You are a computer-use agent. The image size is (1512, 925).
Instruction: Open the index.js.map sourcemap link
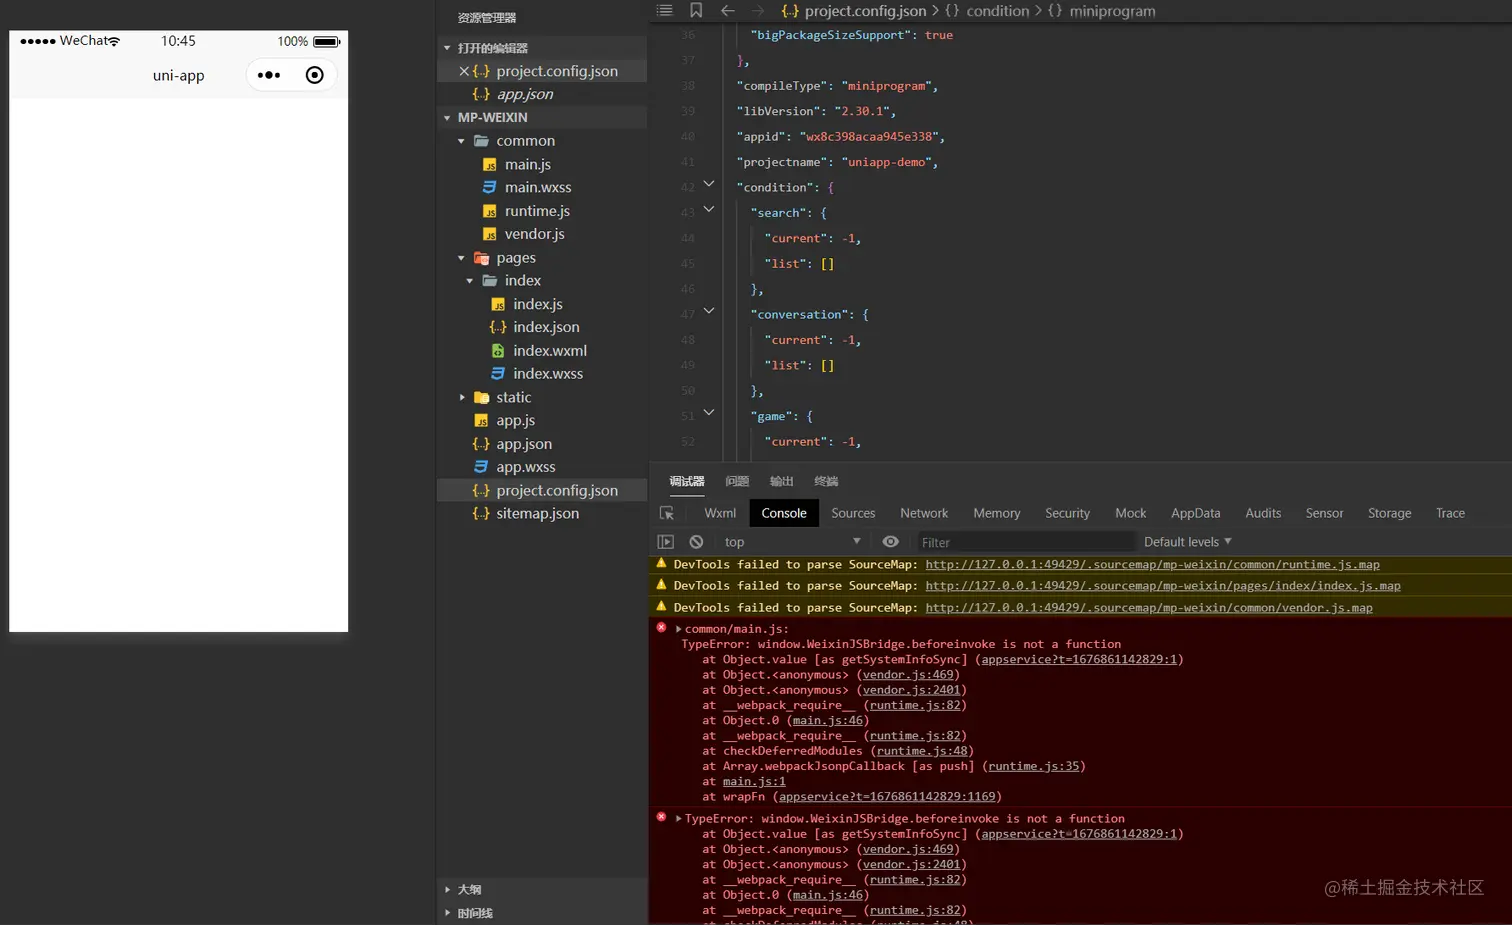point(1163,586)
